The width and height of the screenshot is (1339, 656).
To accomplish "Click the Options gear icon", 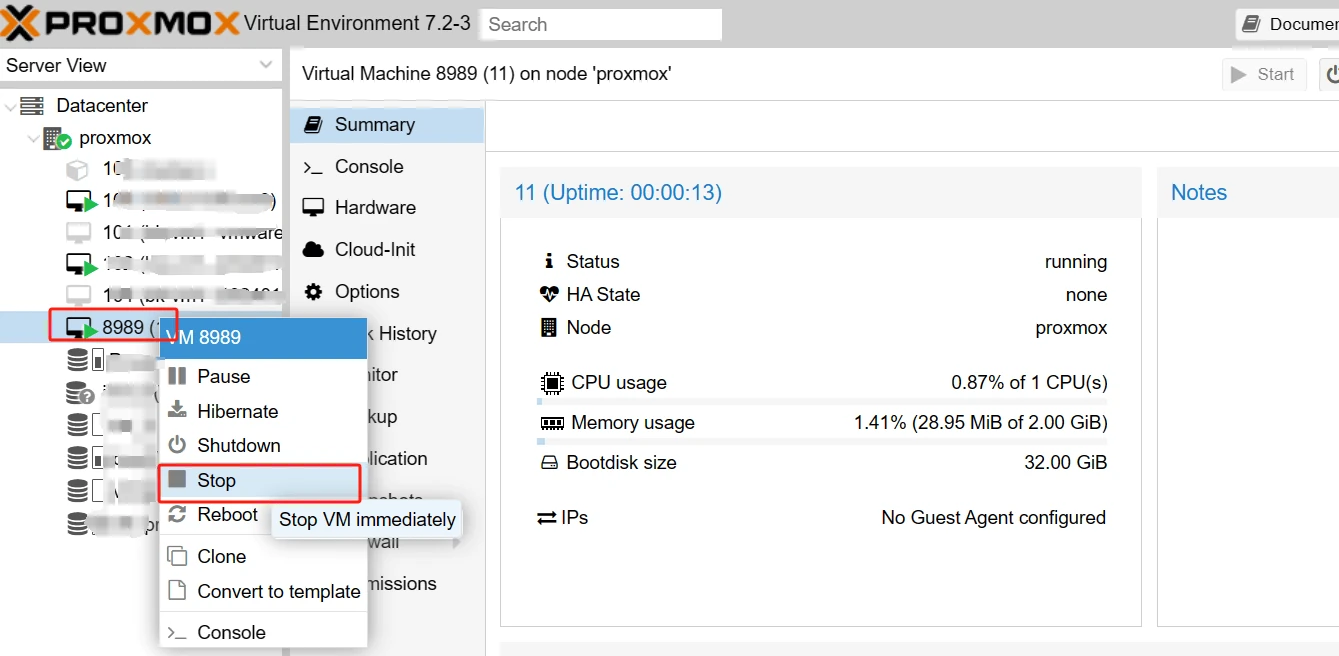I will pyautogui.click(x=313, y=291).
